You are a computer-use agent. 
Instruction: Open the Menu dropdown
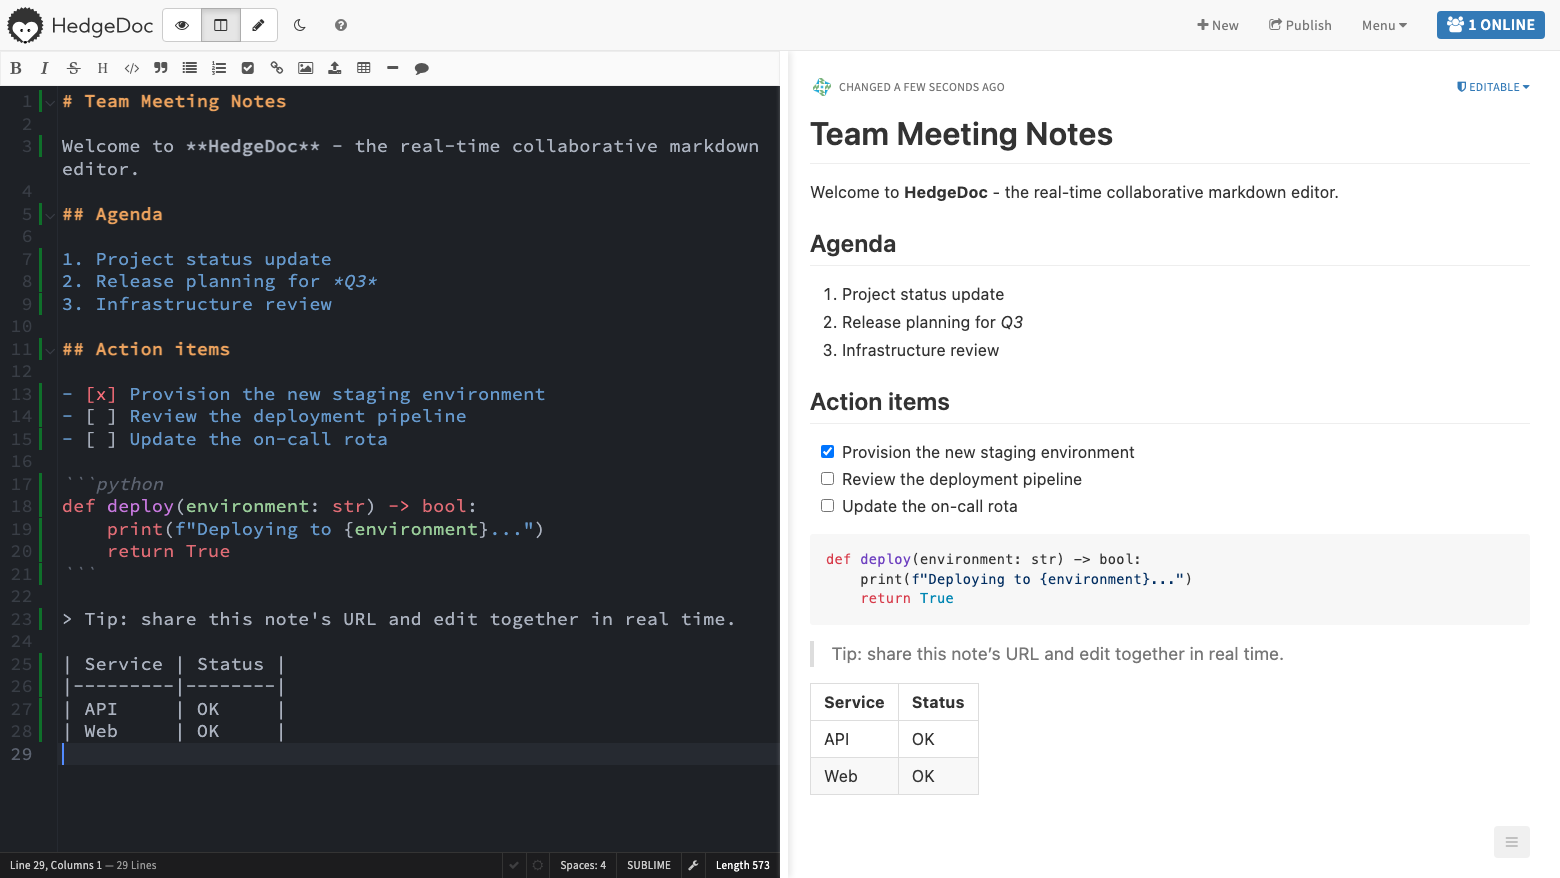[x=1384, y=25]
